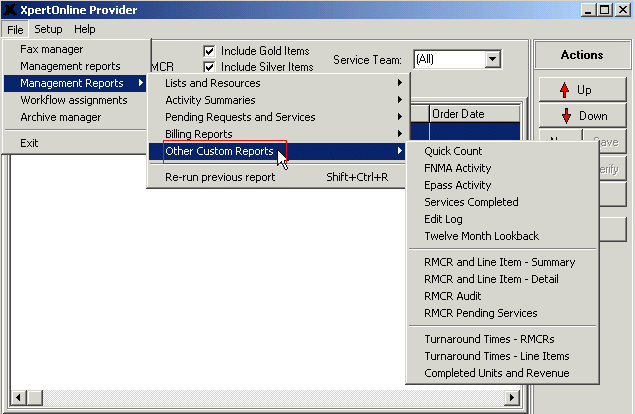Open the Management Reports submenu
635x414 pixels.
(75, 83)
